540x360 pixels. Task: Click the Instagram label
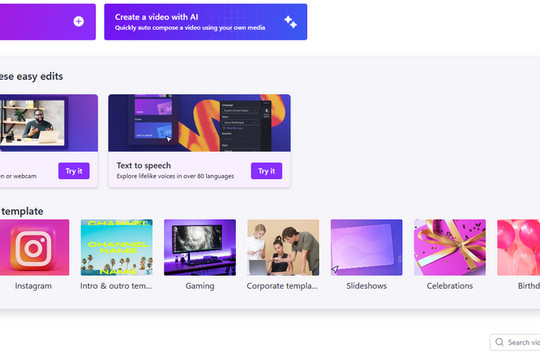click(x=33, y=286)
